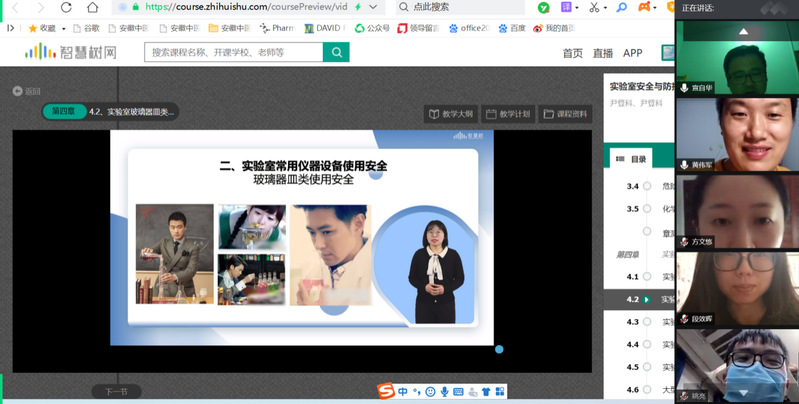Click the Sogou input method S logo
Viewport: 799px width, 404px height.
pyautogui.click(x=386, y=391)
